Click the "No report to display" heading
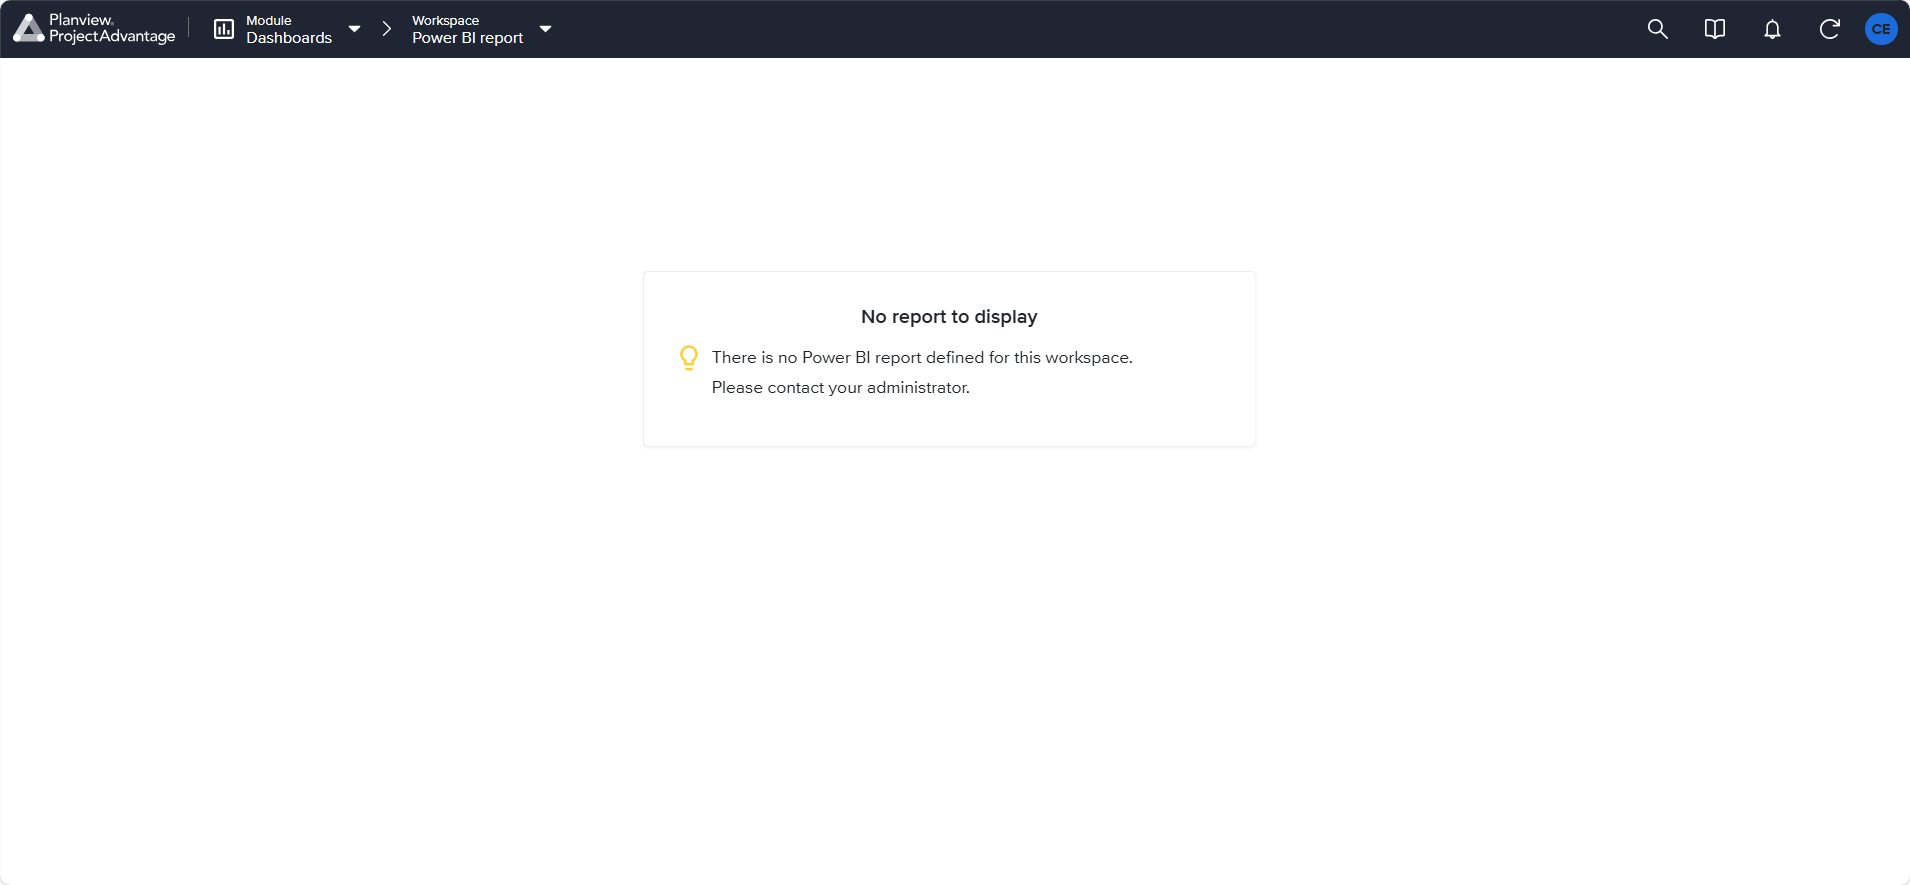 tap(948, 317)
